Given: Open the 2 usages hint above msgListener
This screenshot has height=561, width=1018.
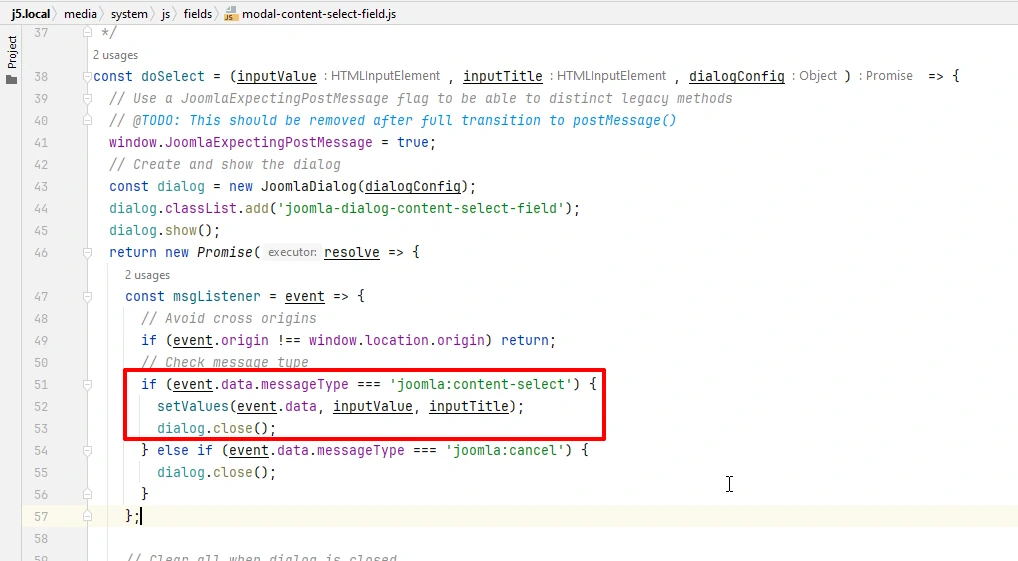Looking at the screenshot, I should coord(147,275).
